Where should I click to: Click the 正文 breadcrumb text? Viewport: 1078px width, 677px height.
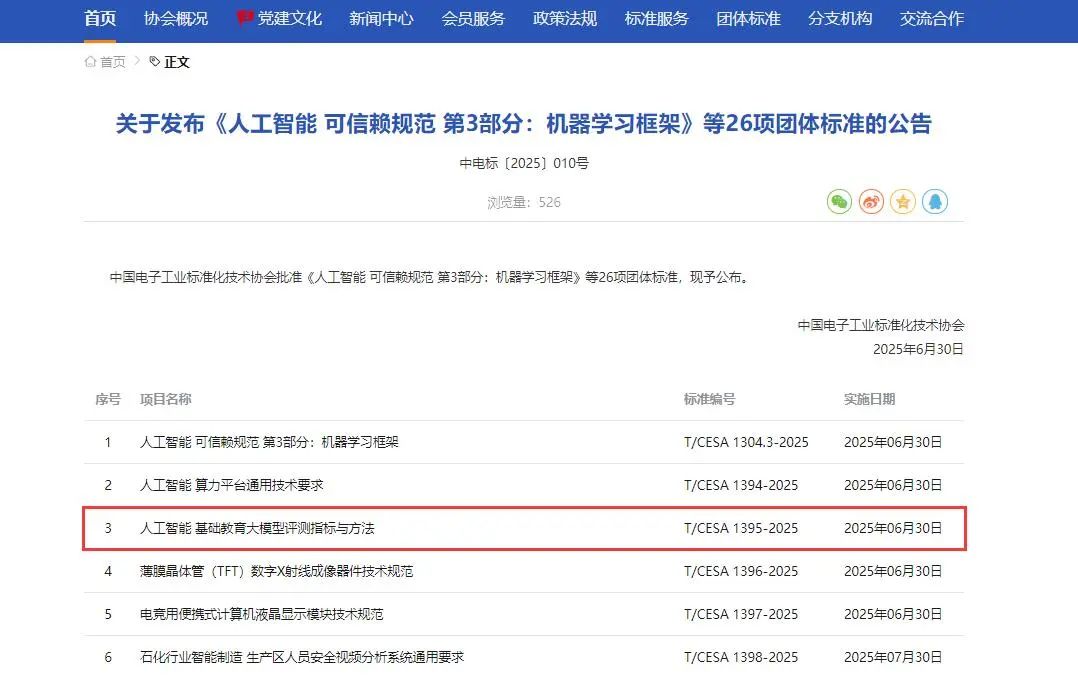[177, 62]
